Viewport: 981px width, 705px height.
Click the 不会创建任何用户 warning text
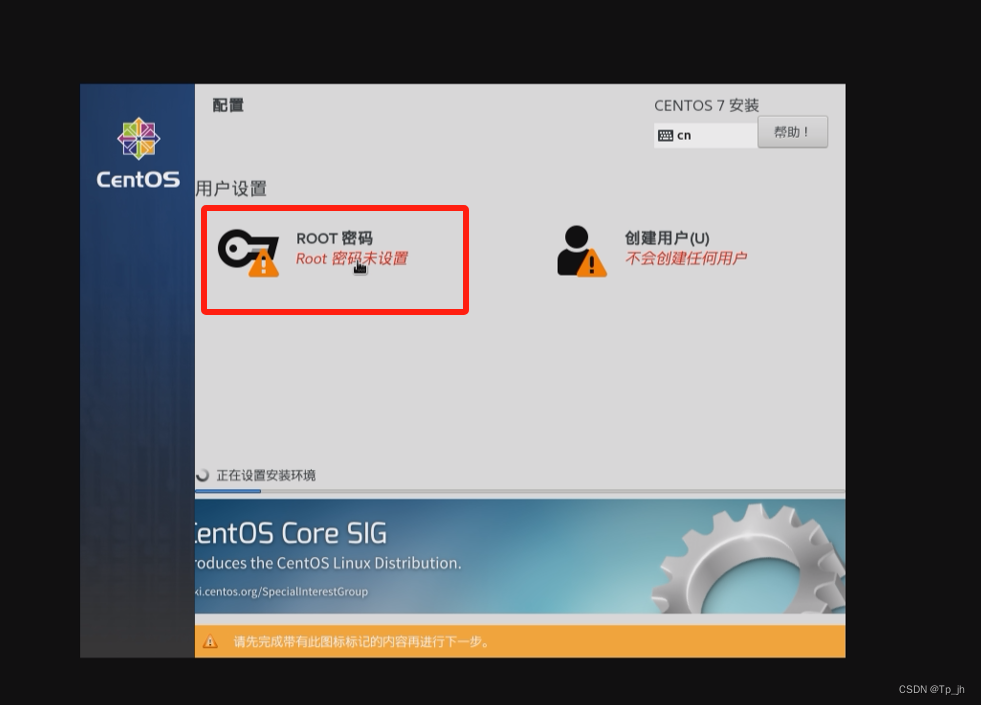pyautogui.click(x=686, y=258)
